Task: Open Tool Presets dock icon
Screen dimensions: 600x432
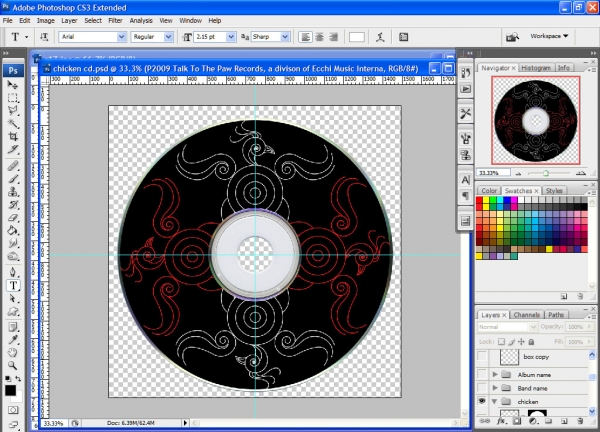Action: point(466,114)
